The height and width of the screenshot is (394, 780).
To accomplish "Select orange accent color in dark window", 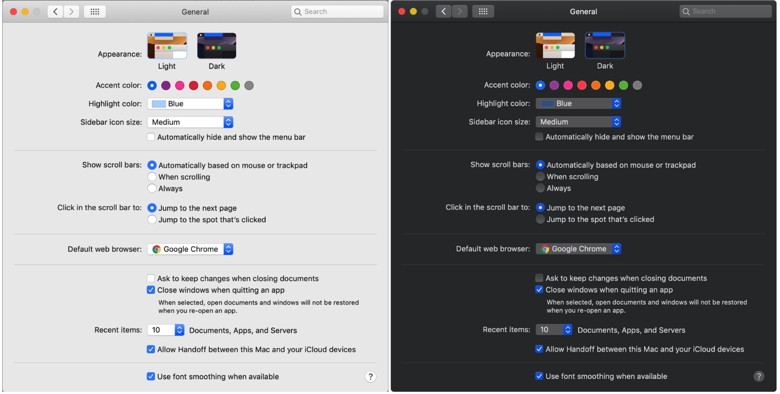I will [596, 85].
